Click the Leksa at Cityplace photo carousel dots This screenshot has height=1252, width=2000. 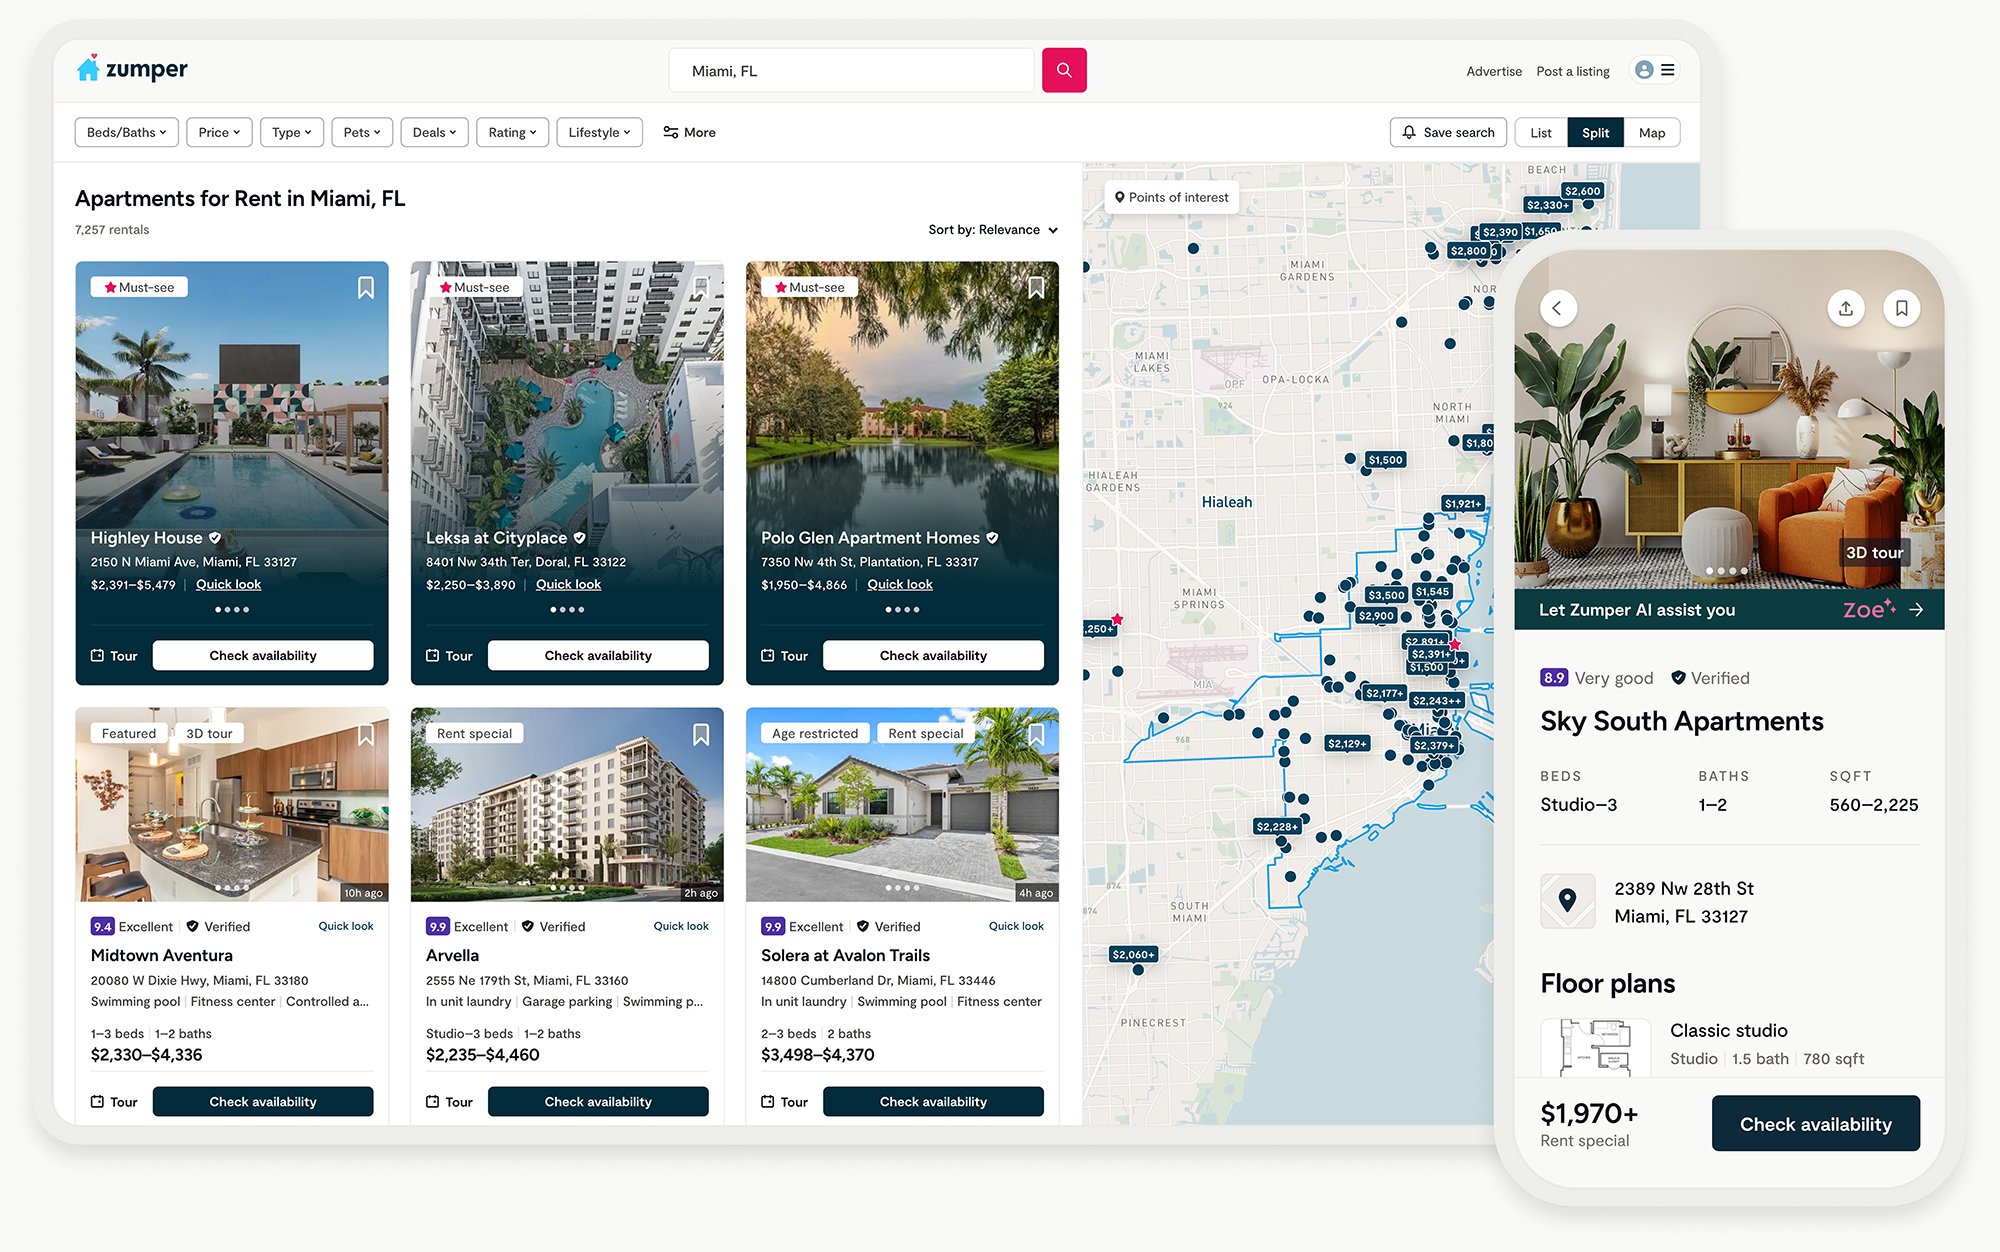pyautogui.click(x=567, y=610)
